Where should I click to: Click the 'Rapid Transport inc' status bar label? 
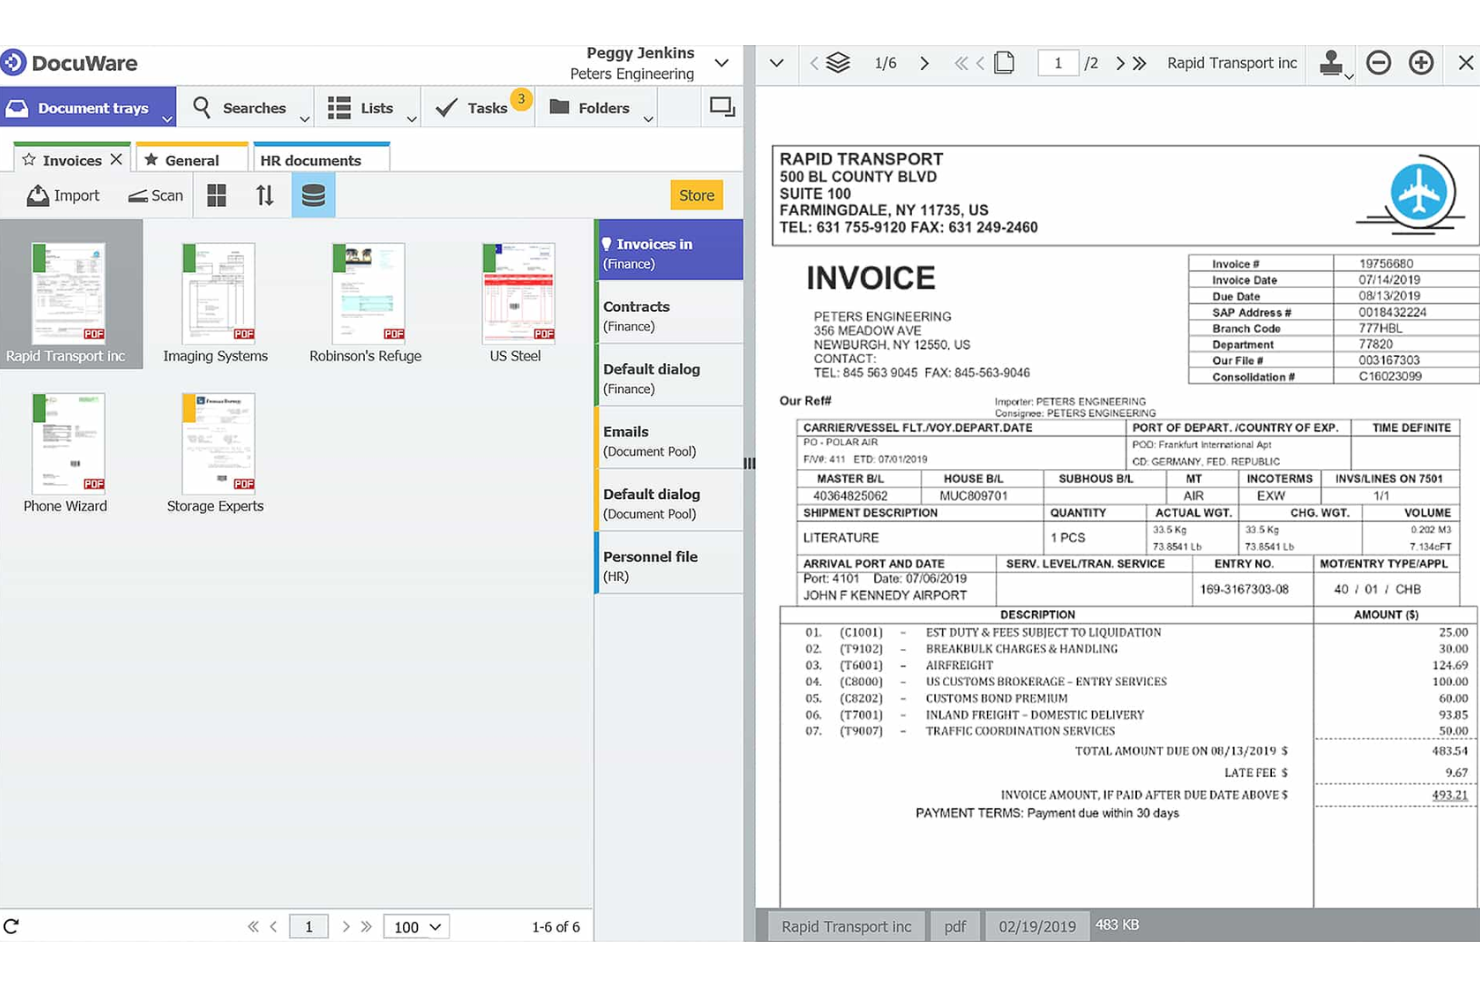[x=846, y=926]
